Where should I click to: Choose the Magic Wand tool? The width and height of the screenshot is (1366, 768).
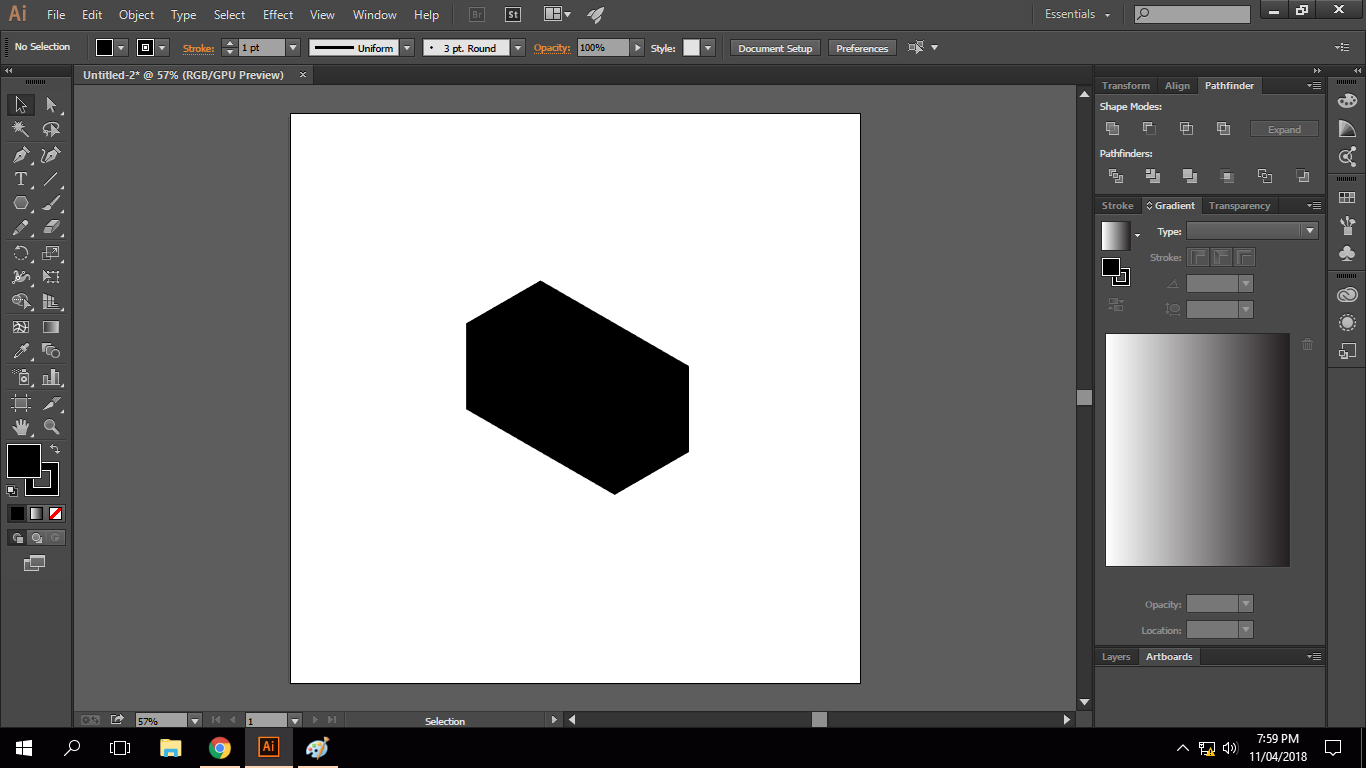pyautogui.click(x=21, y=129)
